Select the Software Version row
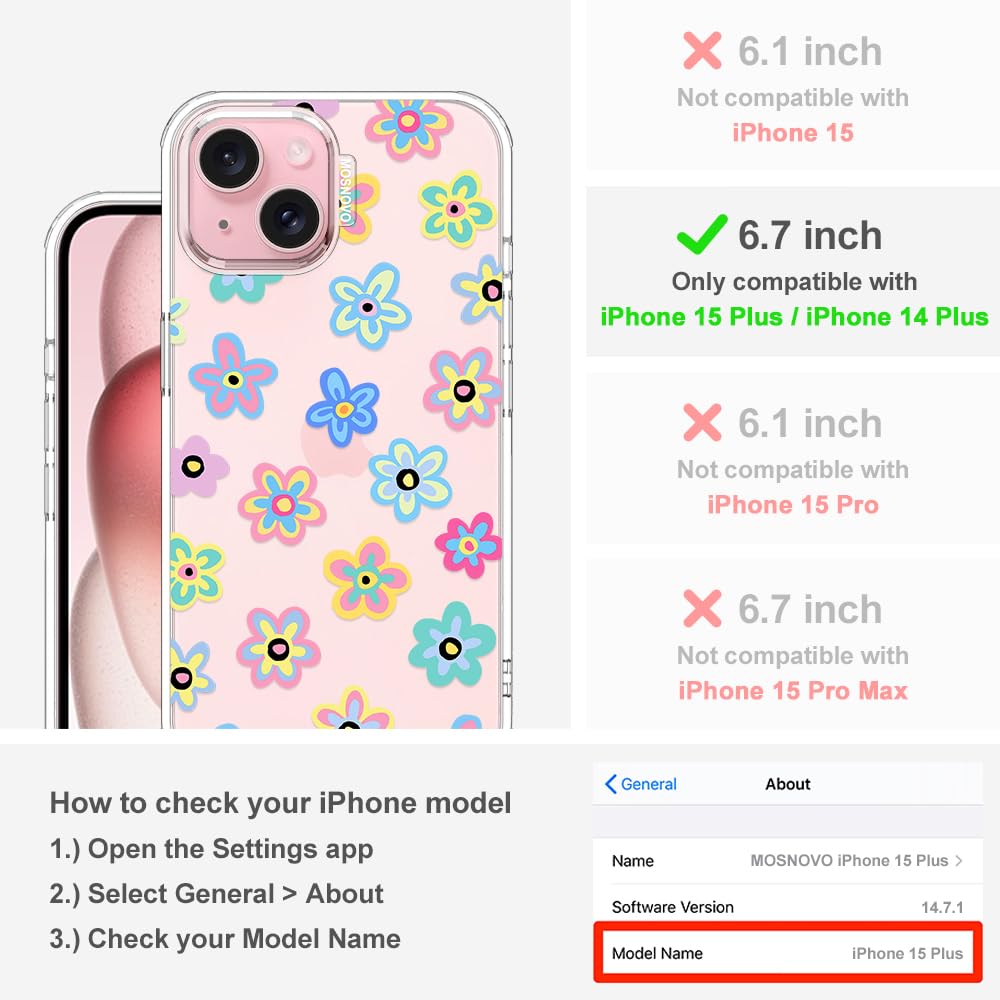This screenshot has width=1000, height=1000. pyautogui.click(x=788, y=906)
